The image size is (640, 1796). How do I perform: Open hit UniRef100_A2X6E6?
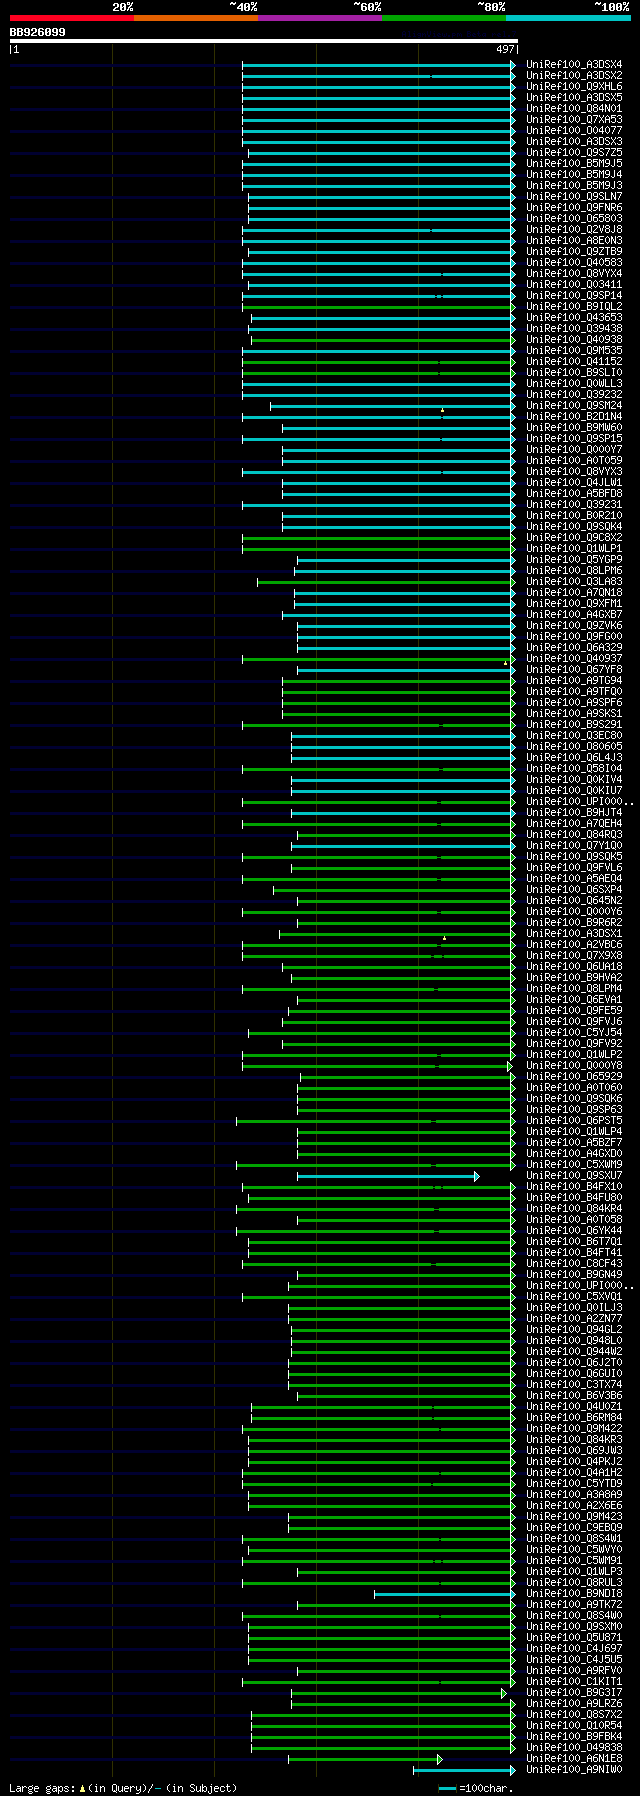point(574,1505)
